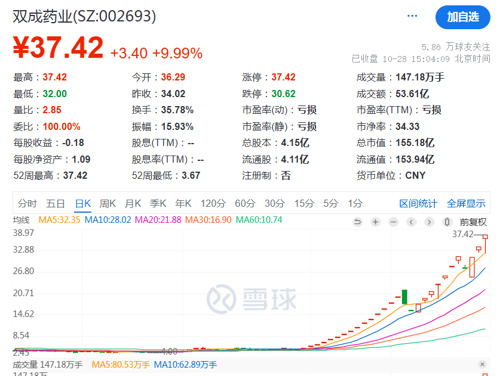Click the 52周最低 3.67 value

[191, 176]
